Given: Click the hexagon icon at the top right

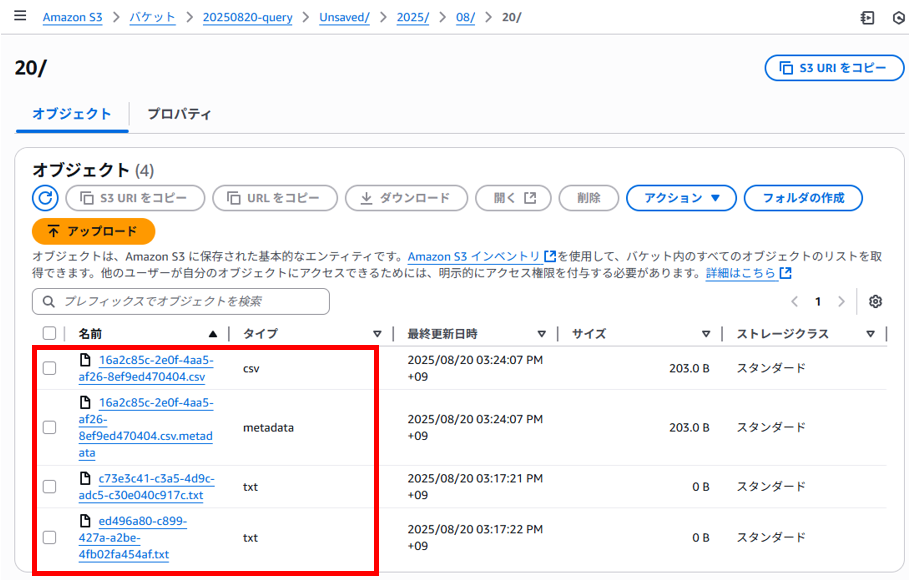Looking at the screenshot, I should point(899,18).
